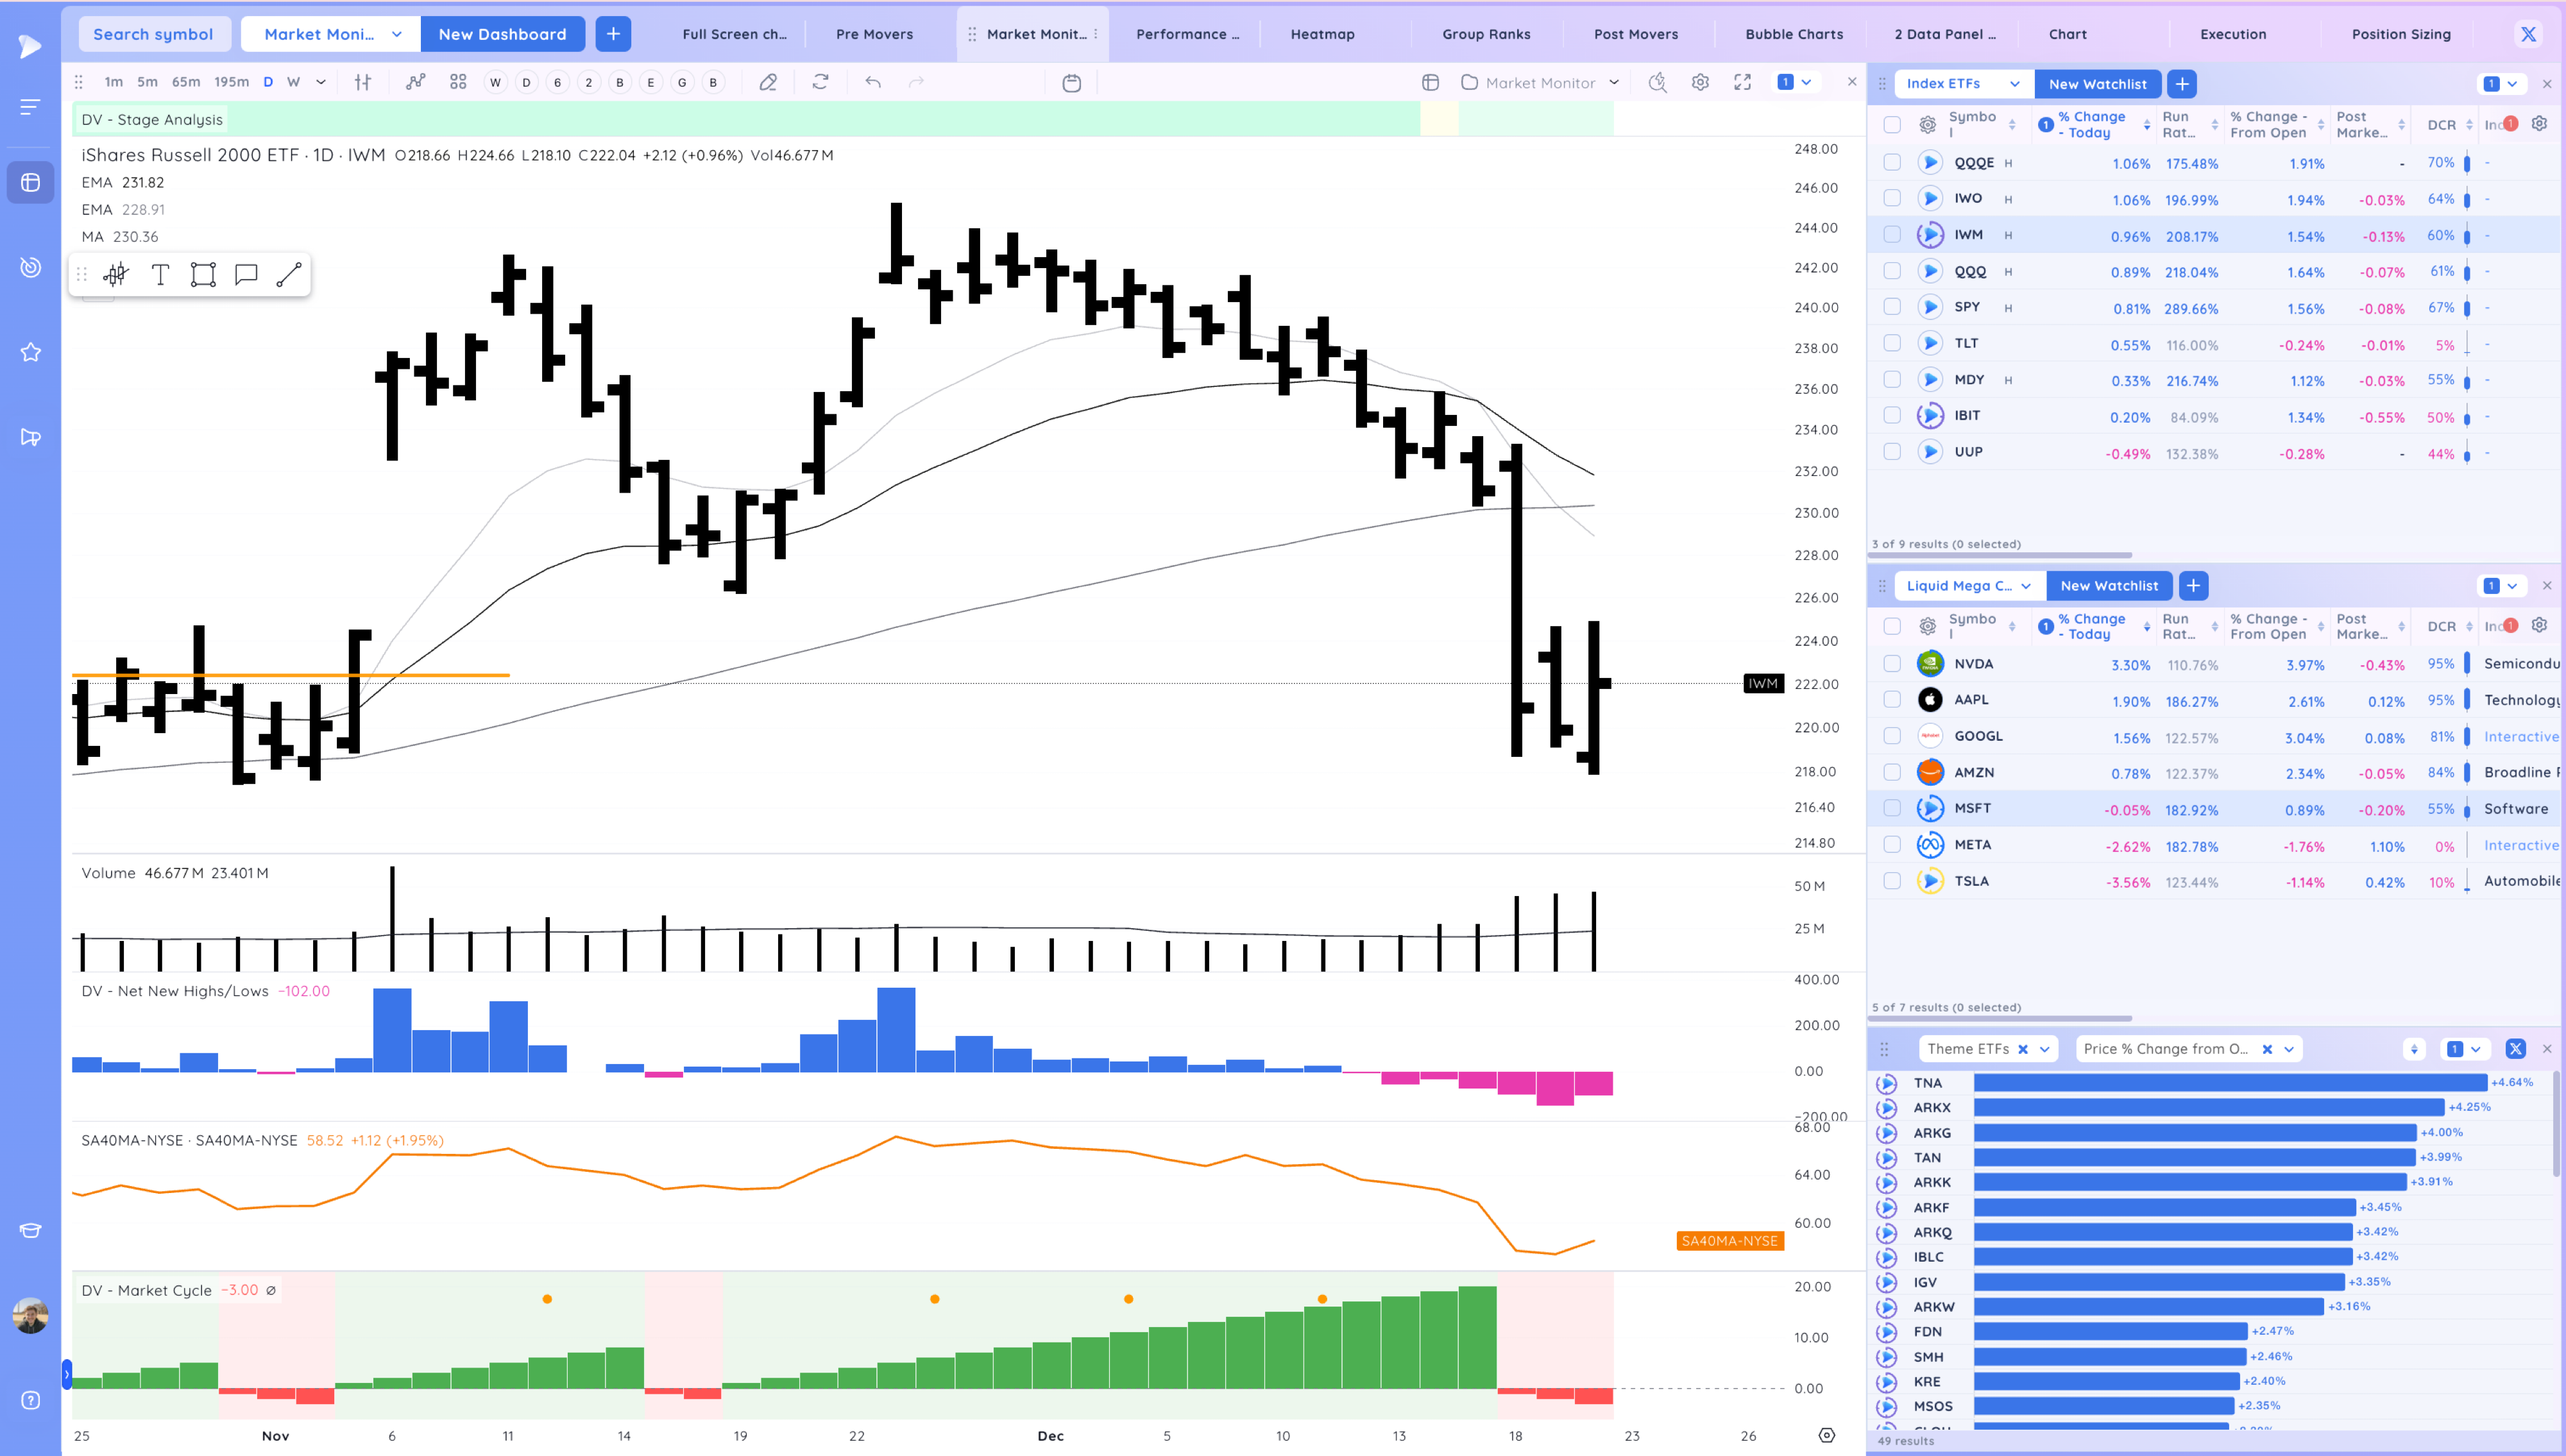This screenshot has height=1456, width=2566.
Task: Open the Bubble Charts tab
Action: 1794,34
